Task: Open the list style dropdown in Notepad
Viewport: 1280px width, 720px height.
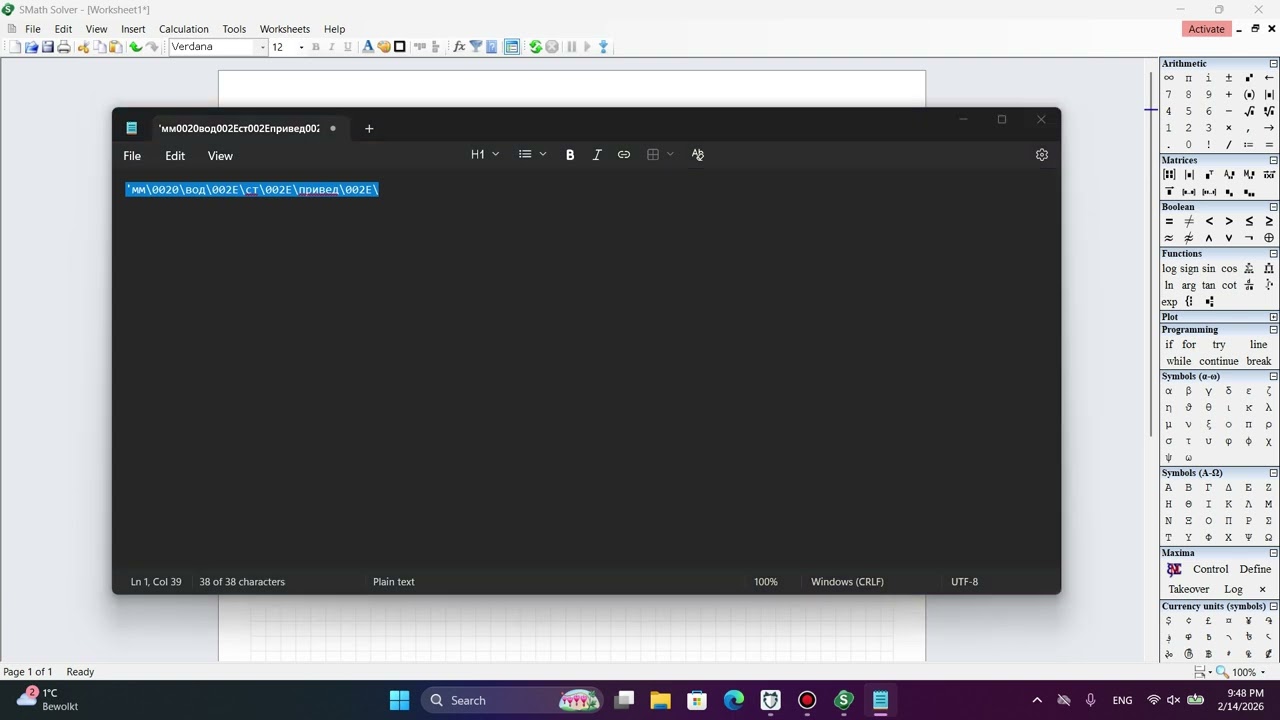Action: 532,154
